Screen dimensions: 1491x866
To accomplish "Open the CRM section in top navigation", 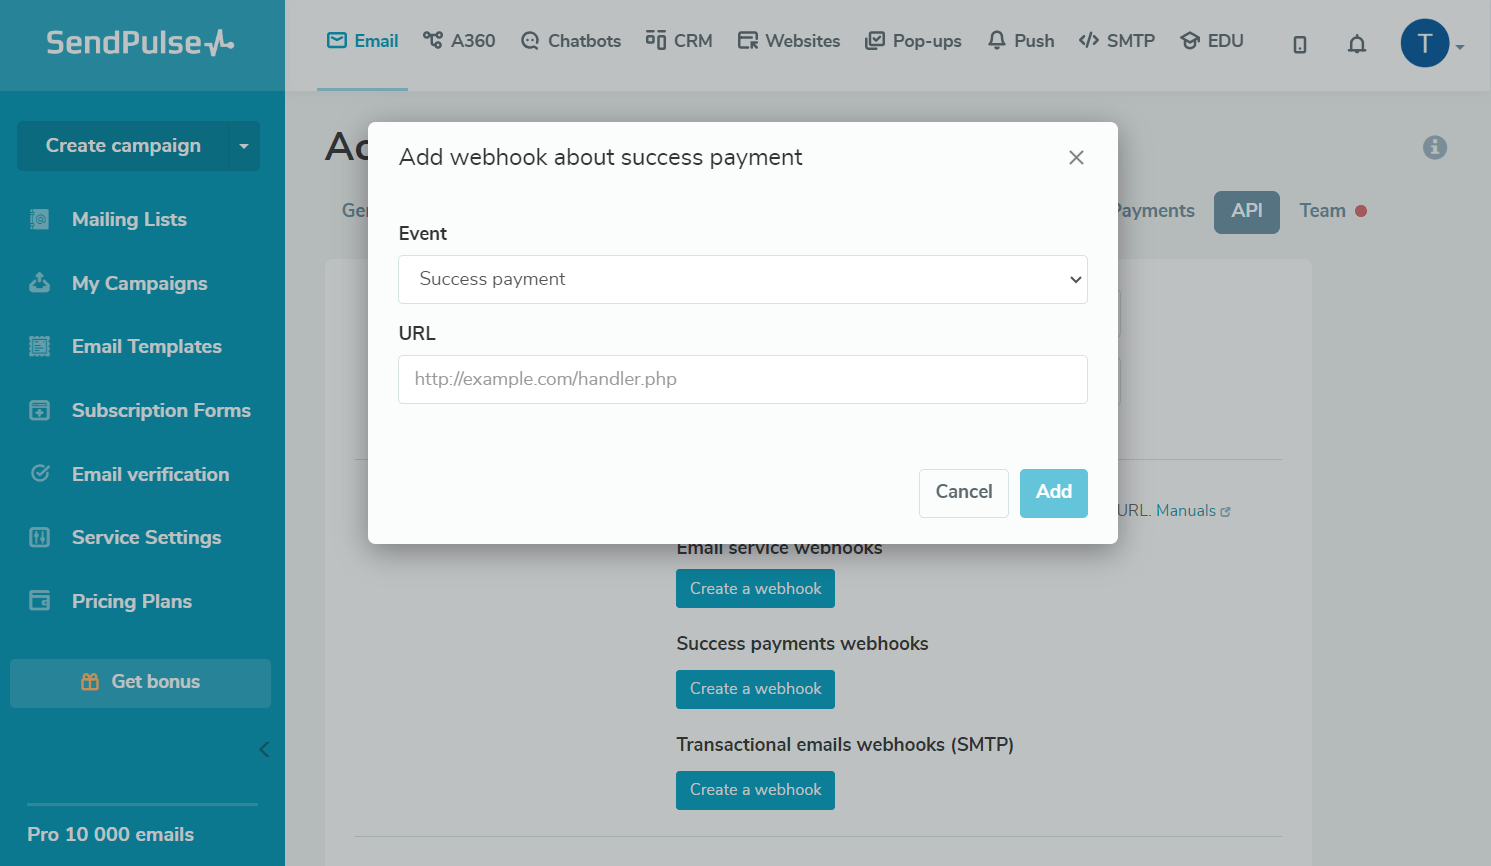I will (x=679, y=41).
